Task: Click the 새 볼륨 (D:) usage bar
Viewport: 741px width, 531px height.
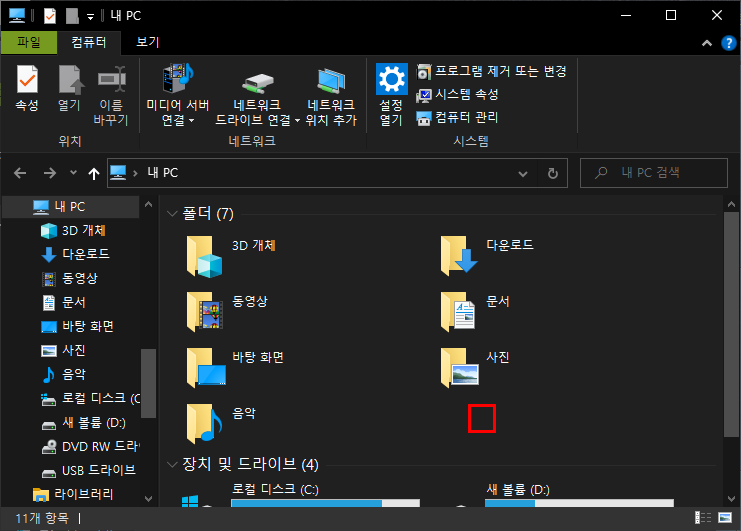Action: [579, 503]
